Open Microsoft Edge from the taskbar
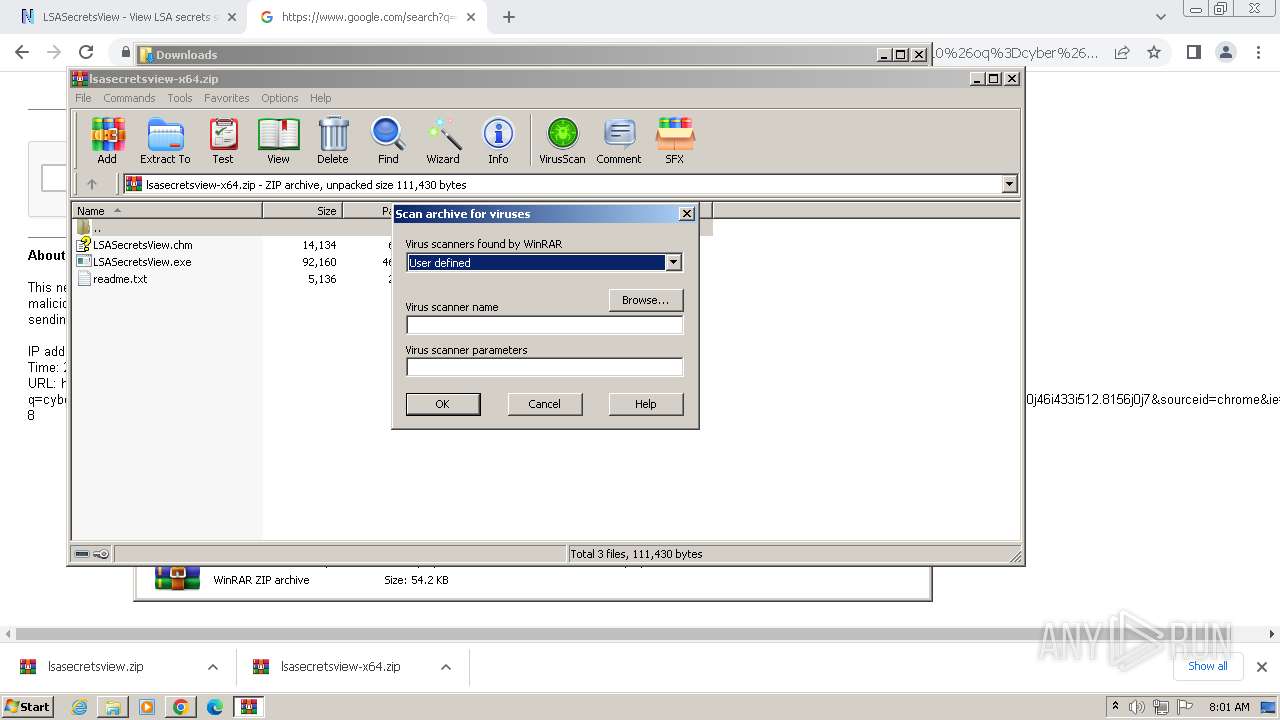 click(x=215, y=707)
